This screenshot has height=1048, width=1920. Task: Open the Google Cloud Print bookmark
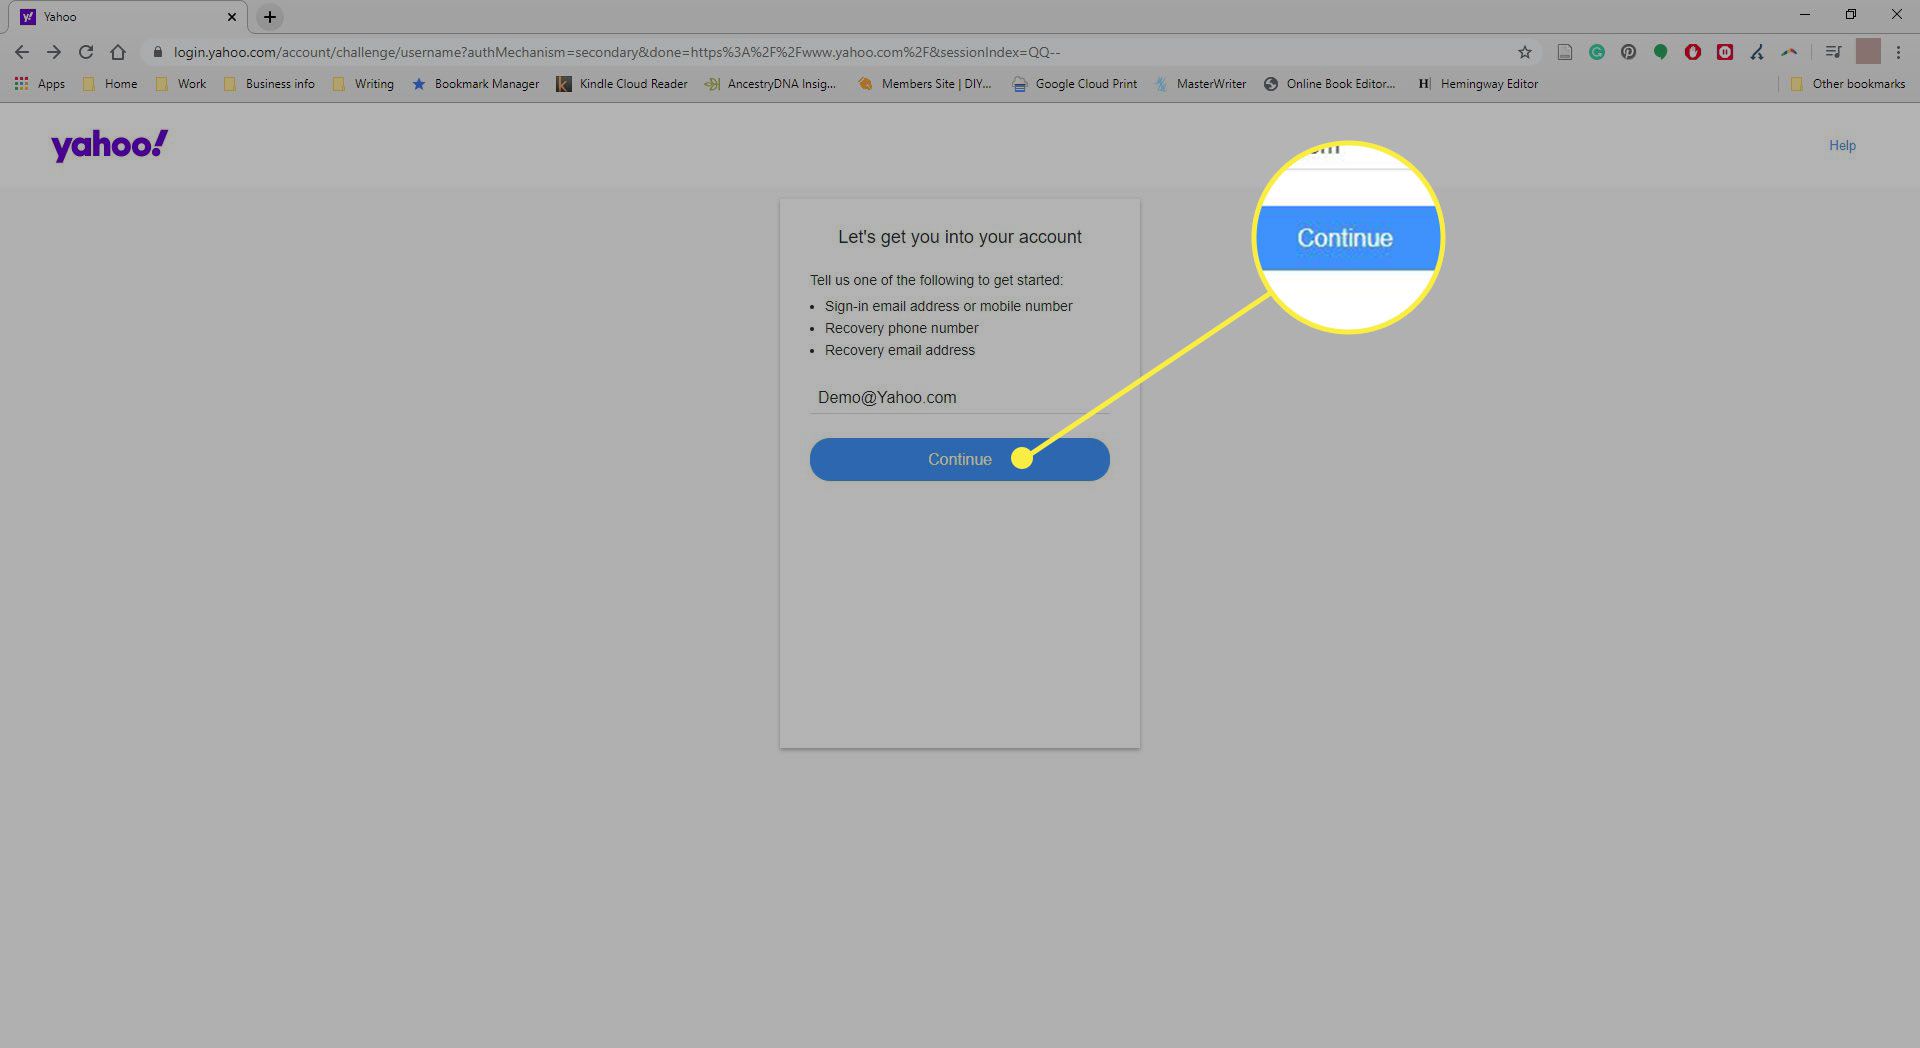[1075, 84]
